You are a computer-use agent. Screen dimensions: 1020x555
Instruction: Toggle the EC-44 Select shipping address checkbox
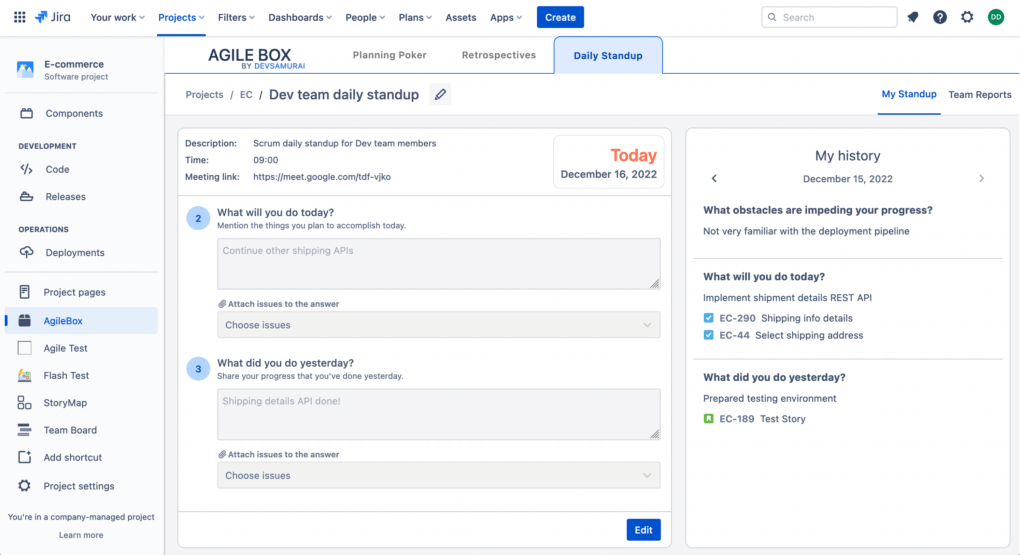[708, 335]
